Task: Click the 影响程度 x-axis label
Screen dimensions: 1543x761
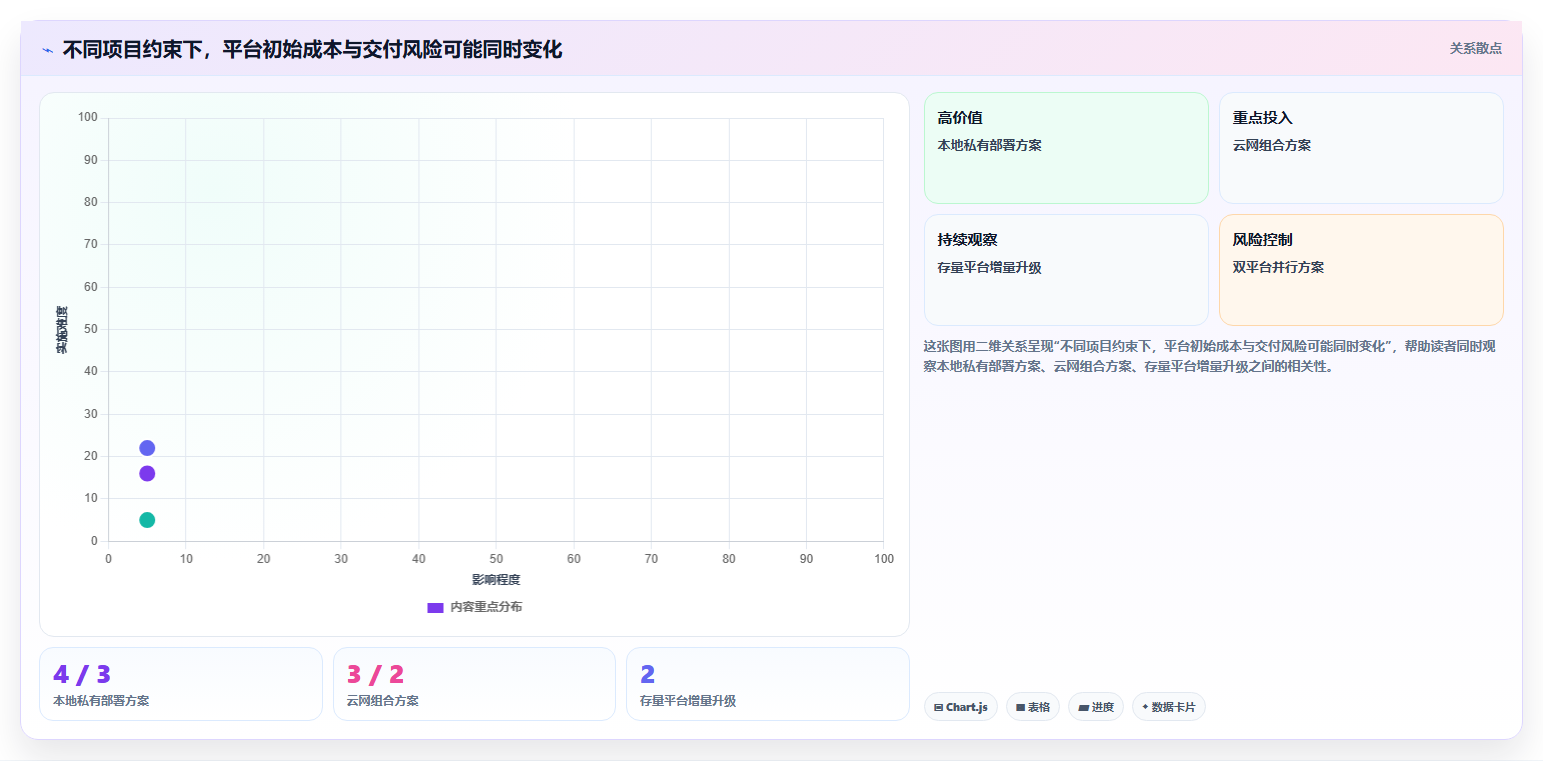Action: (x=496, y=580)
